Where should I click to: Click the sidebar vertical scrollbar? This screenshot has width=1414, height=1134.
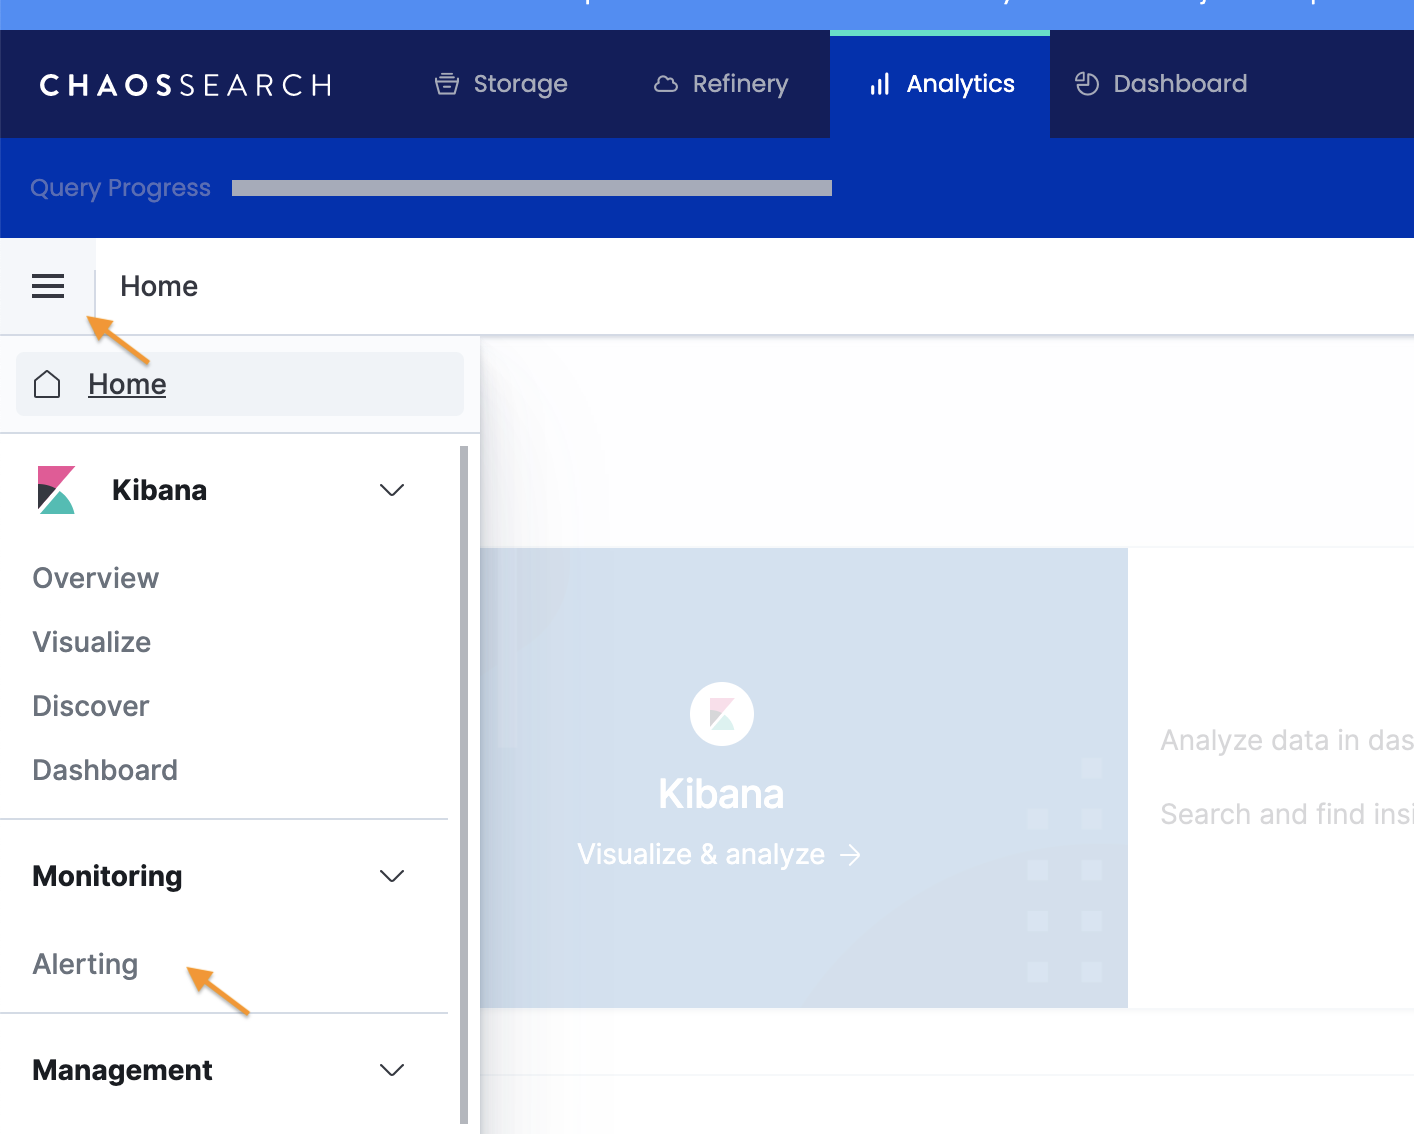click(x=464, y=785)
